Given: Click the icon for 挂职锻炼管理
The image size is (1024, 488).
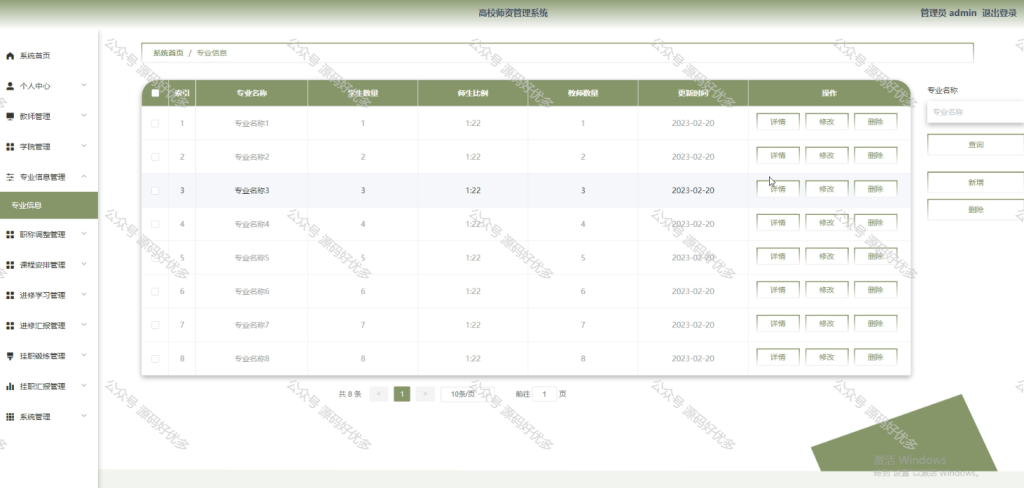Looking at the screenshot, I should point(10,356).
